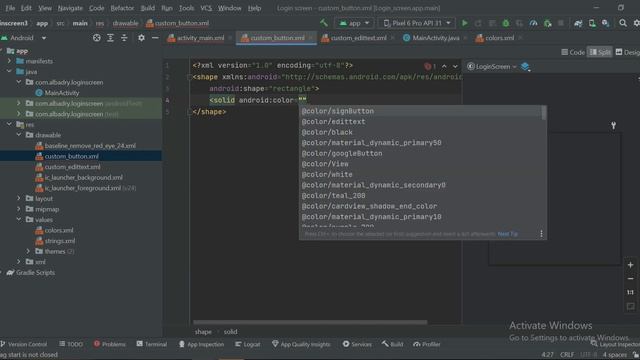Screen dimensions: 640x360
Task: Open the app run configuration dropdown
Action: tap(354, 23)
